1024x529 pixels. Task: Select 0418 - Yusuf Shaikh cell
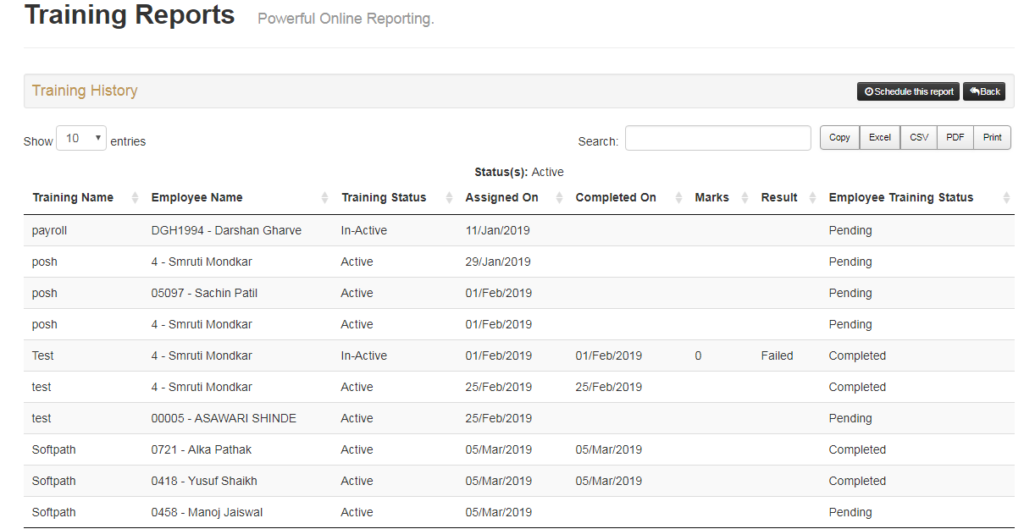coord(204,481)
